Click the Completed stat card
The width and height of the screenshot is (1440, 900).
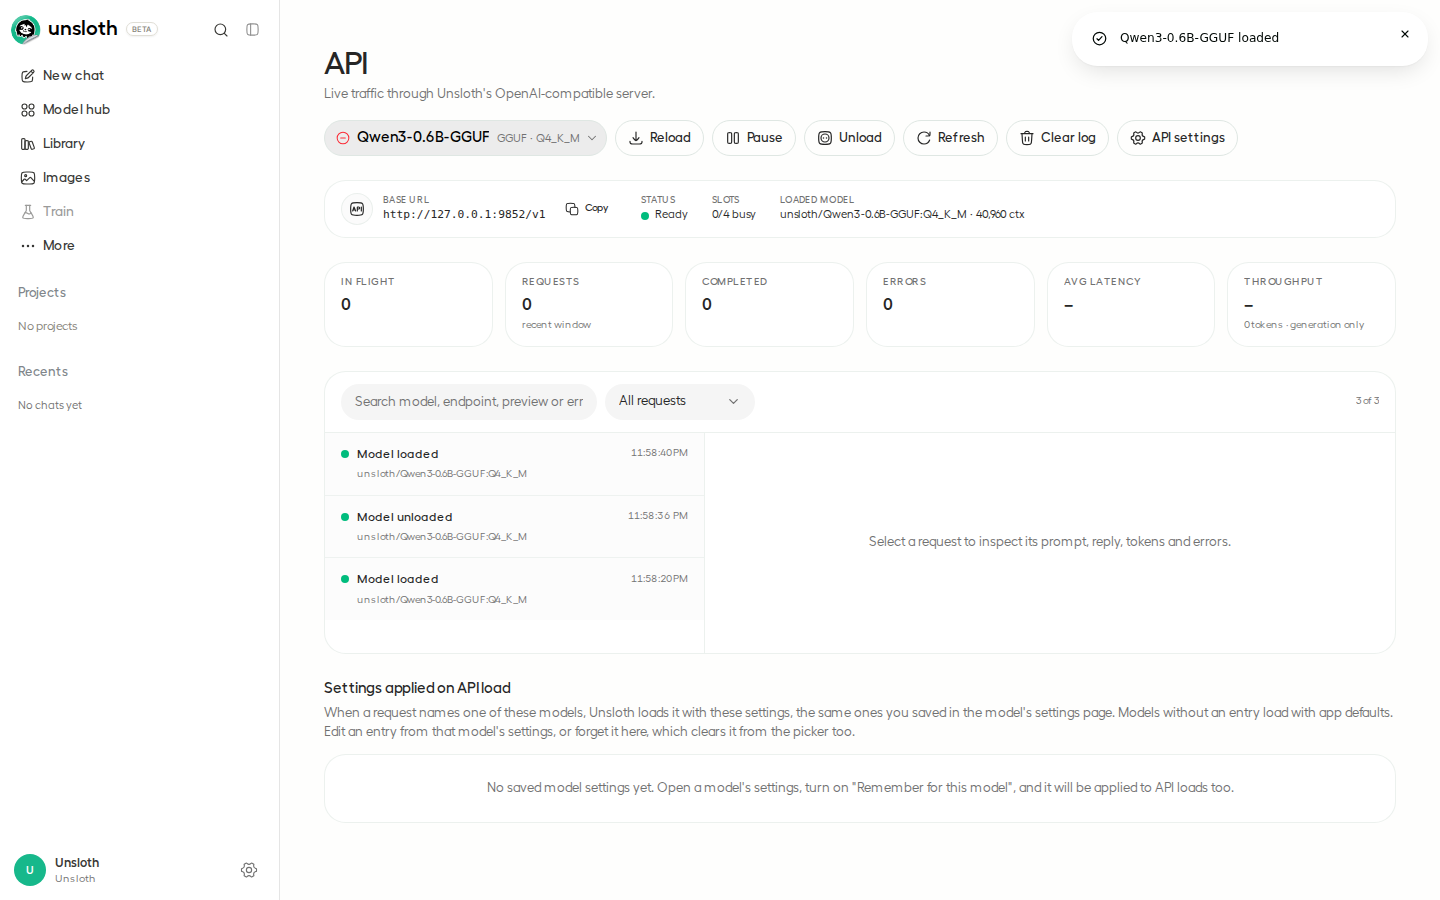coord(769,305)
